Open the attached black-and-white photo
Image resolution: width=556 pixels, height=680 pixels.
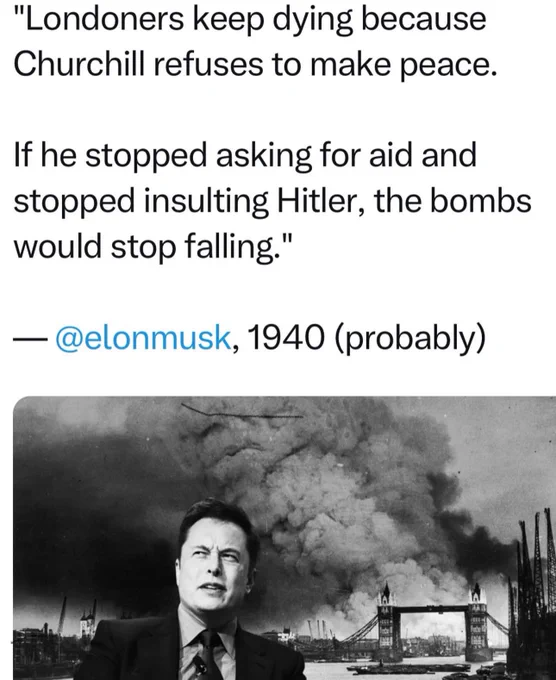[x=285, y=538]
